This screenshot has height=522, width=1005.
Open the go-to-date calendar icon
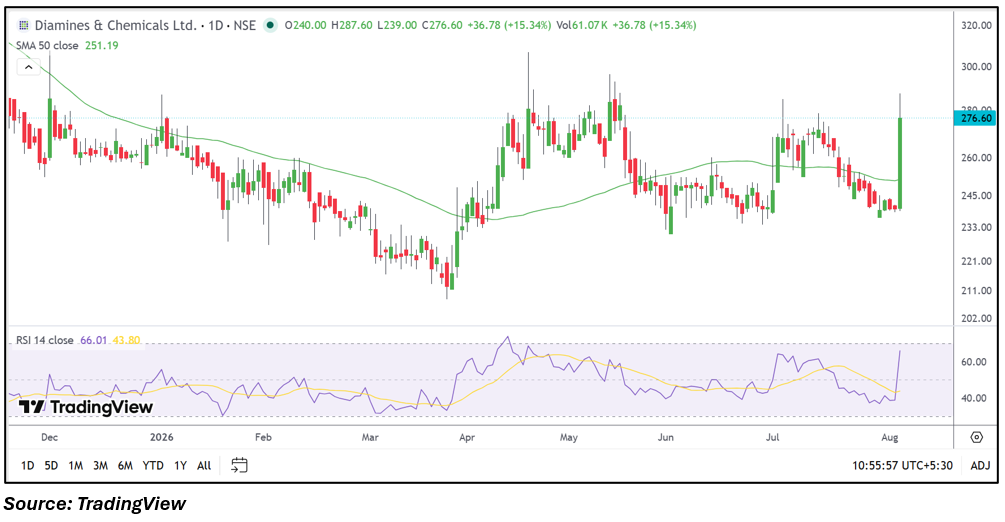click(239, 465)
